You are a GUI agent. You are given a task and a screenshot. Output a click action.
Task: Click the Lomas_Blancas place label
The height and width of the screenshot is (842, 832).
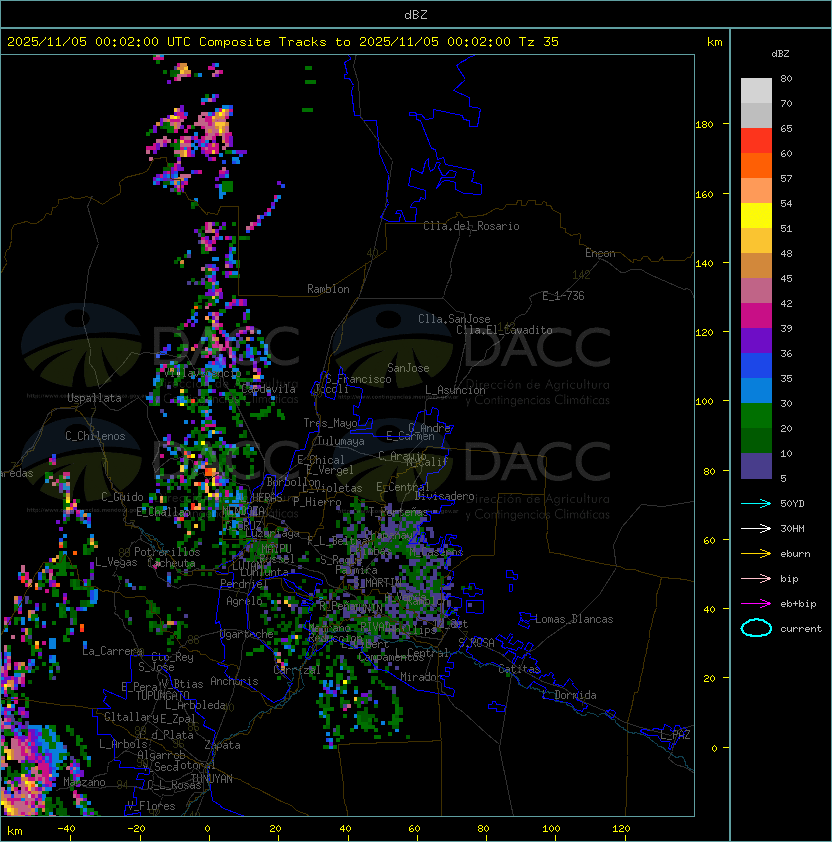574,619
